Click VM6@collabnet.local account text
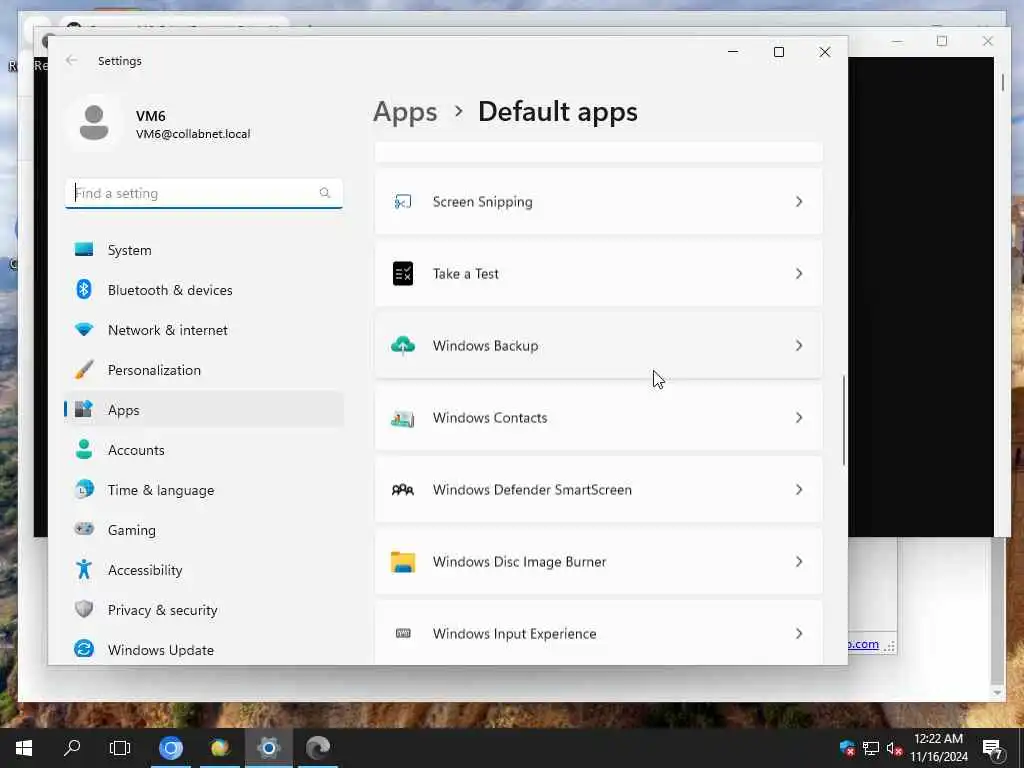Image resolution: width=1024 pixels, height=768 pixels. pyautogui.click(x=193, y=134)
